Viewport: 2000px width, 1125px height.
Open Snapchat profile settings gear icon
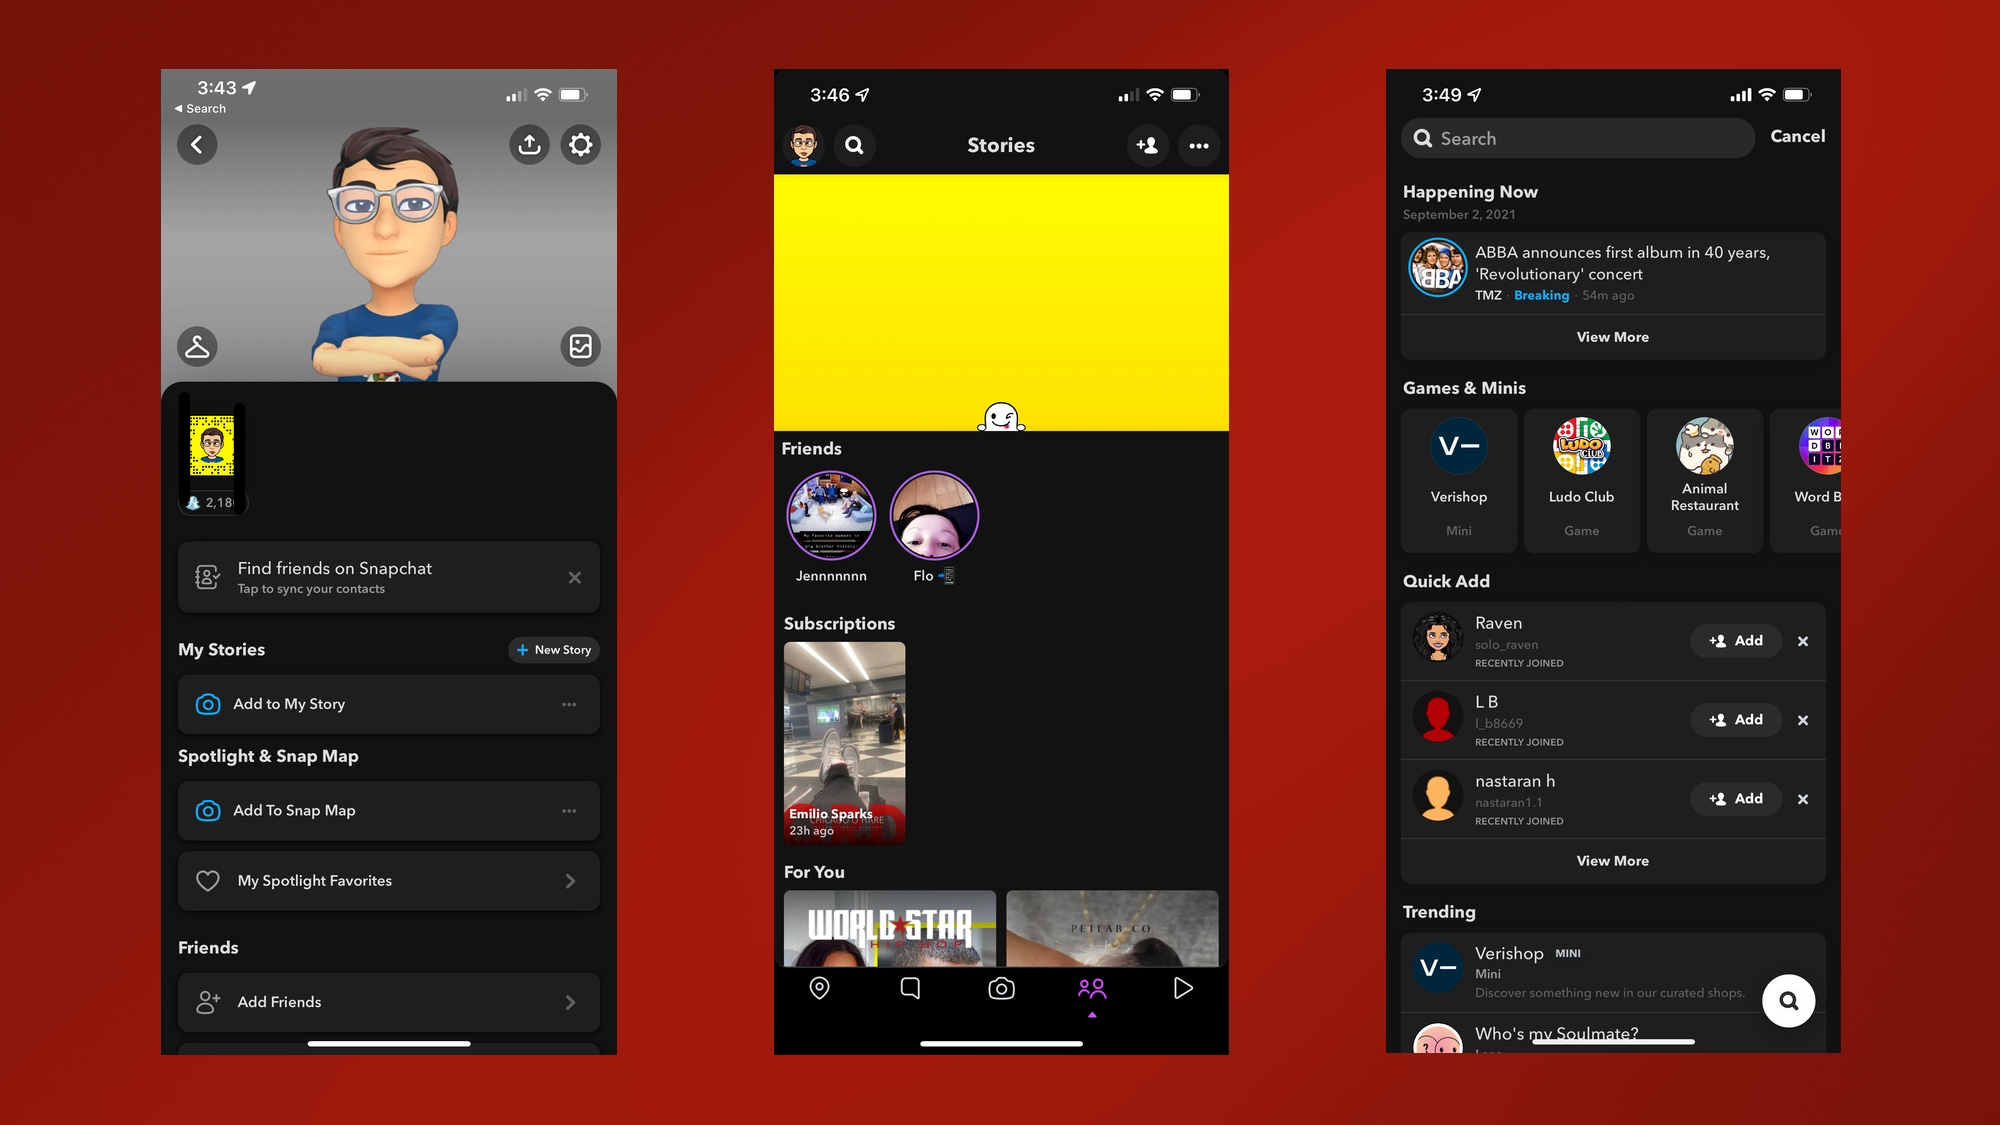(580, 144)
